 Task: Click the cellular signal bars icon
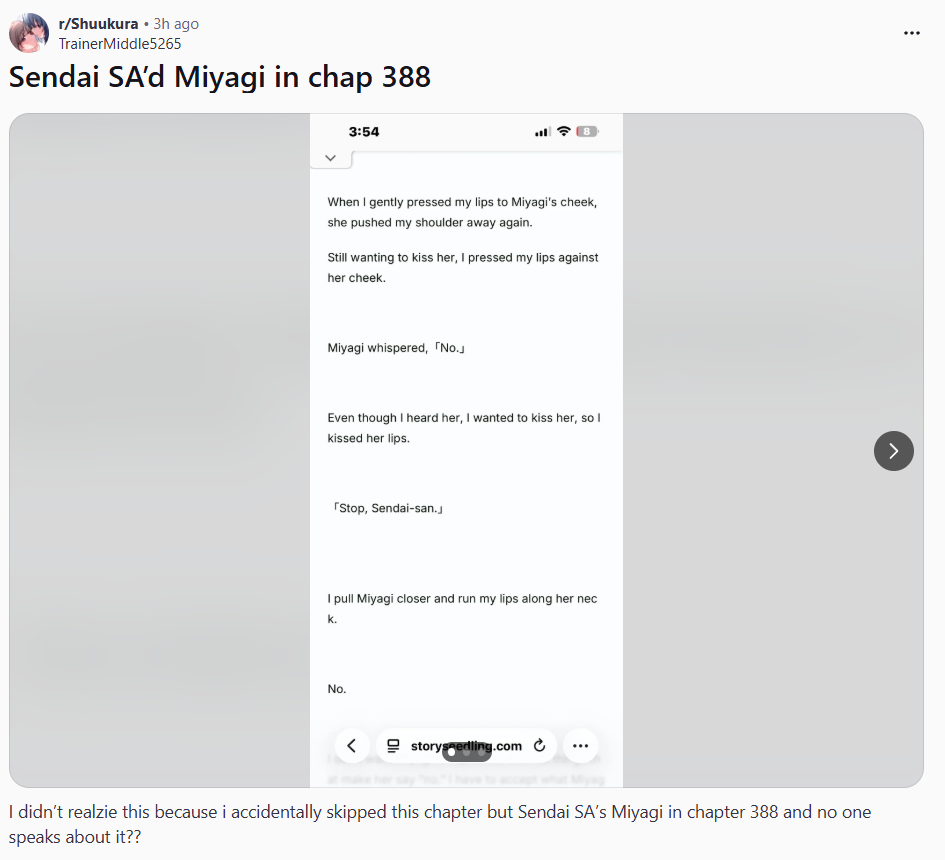coord(542,132)
